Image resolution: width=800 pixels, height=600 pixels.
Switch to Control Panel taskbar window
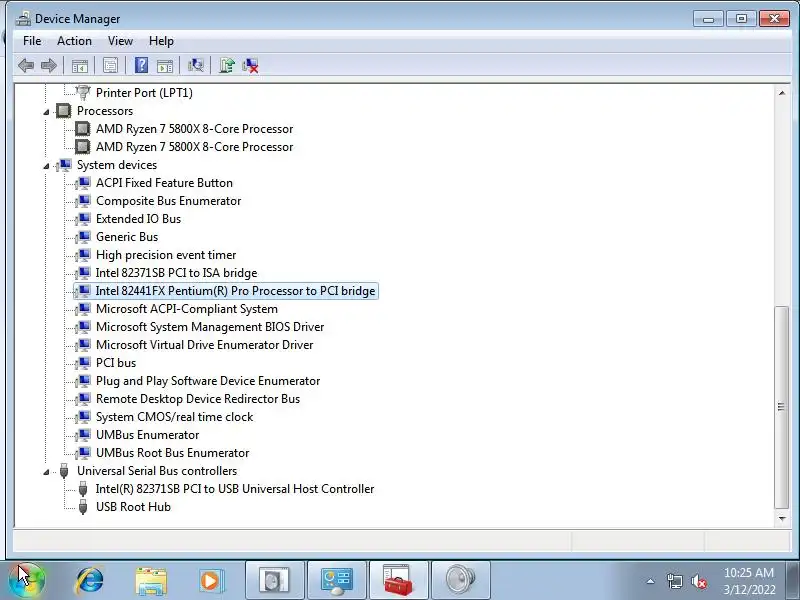(336, 580)
